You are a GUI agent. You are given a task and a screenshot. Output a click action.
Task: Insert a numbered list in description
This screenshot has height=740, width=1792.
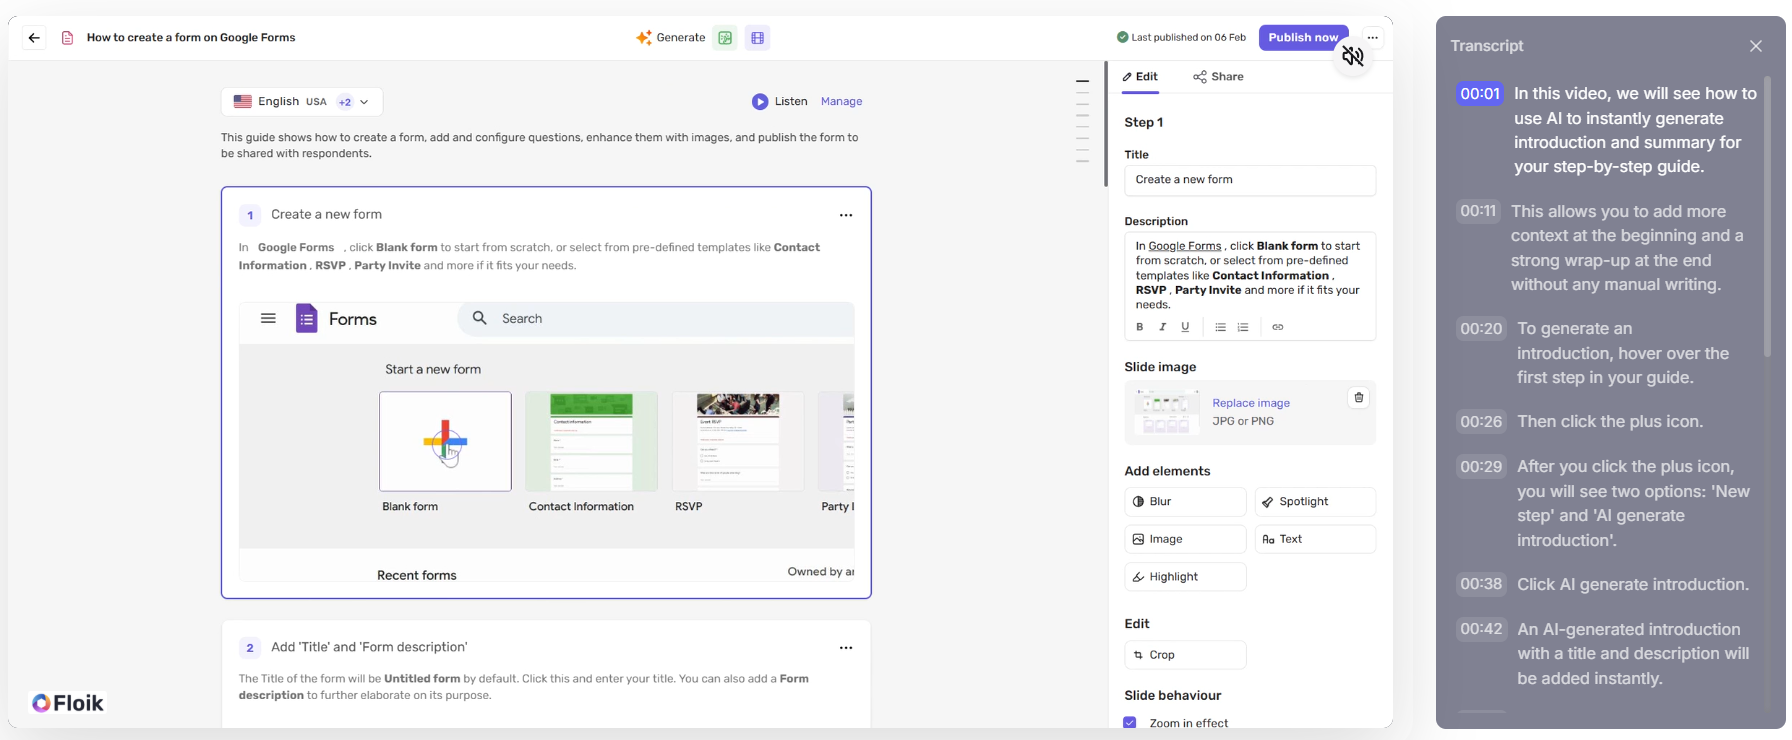coord(1243,327)
